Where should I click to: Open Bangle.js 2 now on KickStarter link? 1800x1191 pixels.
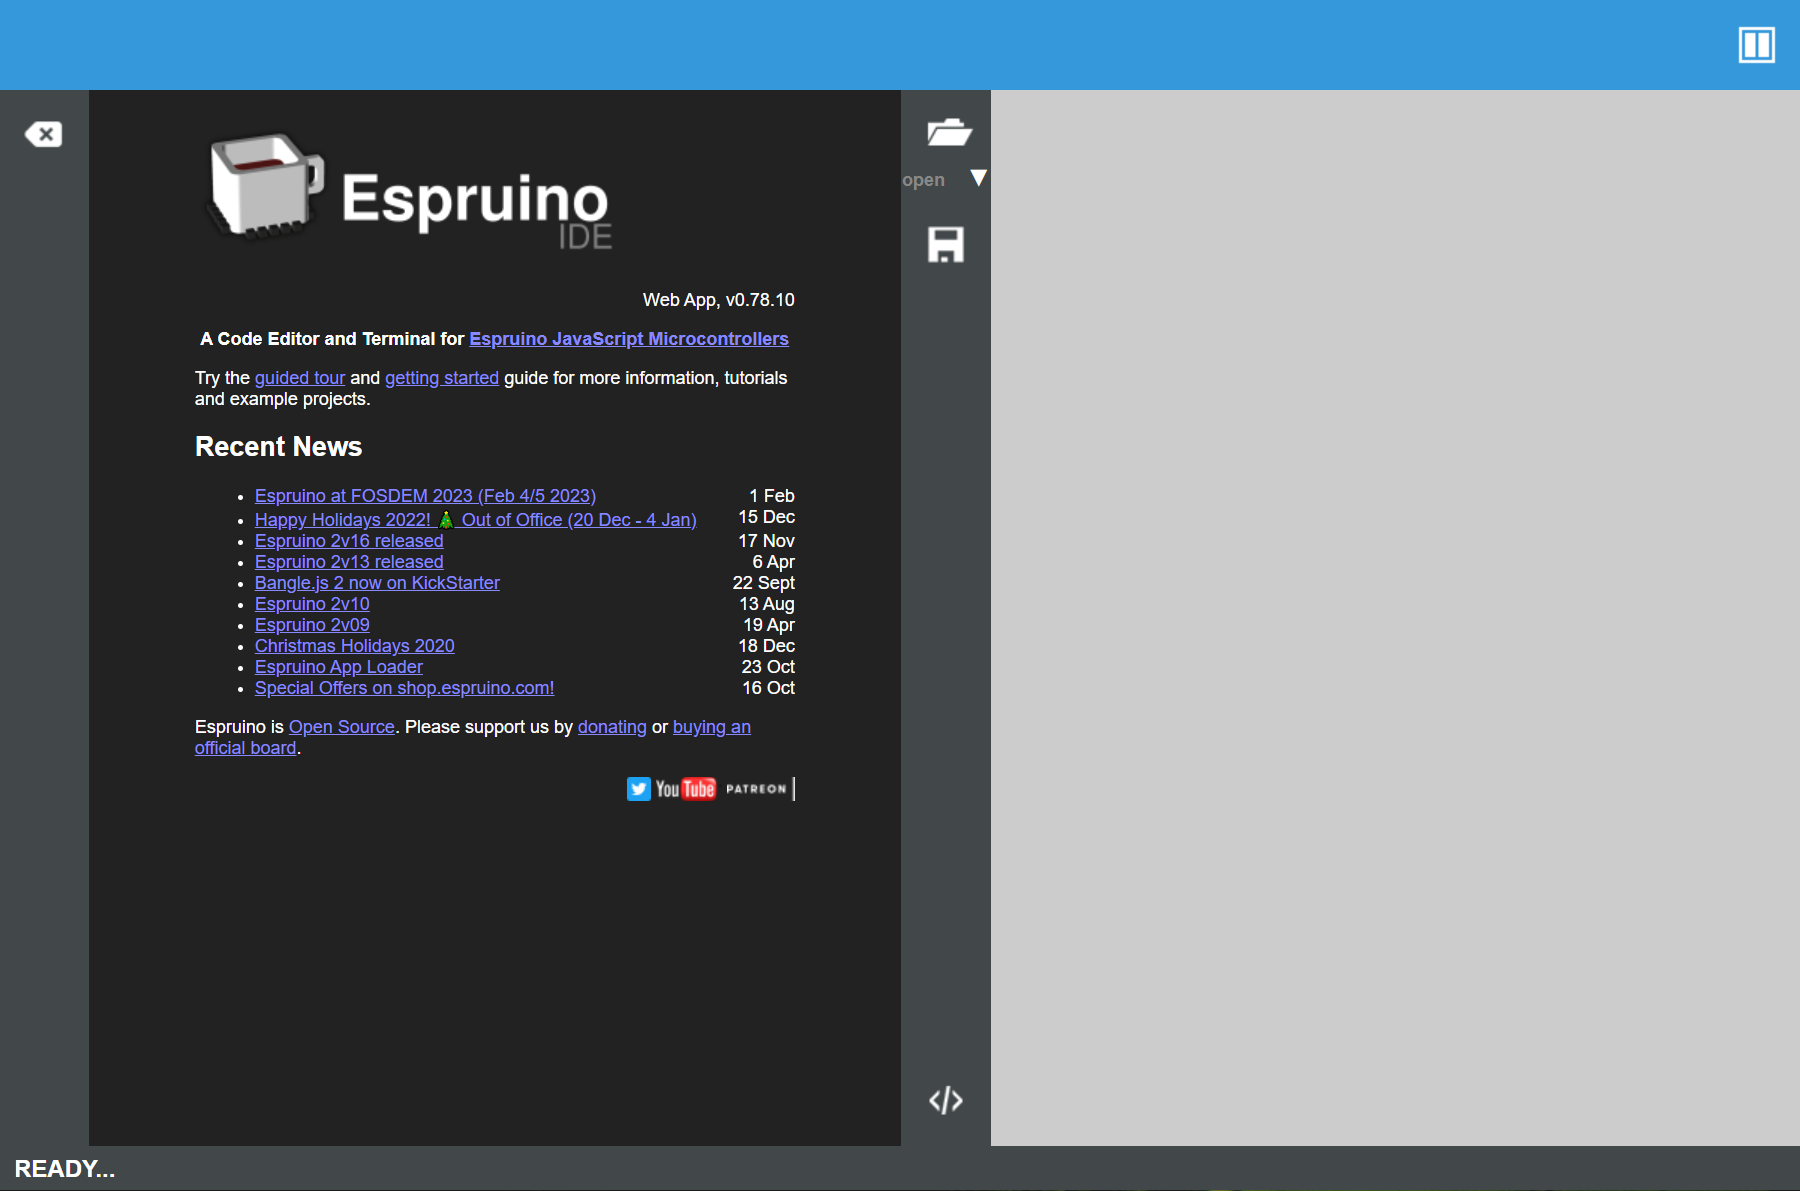377,583
